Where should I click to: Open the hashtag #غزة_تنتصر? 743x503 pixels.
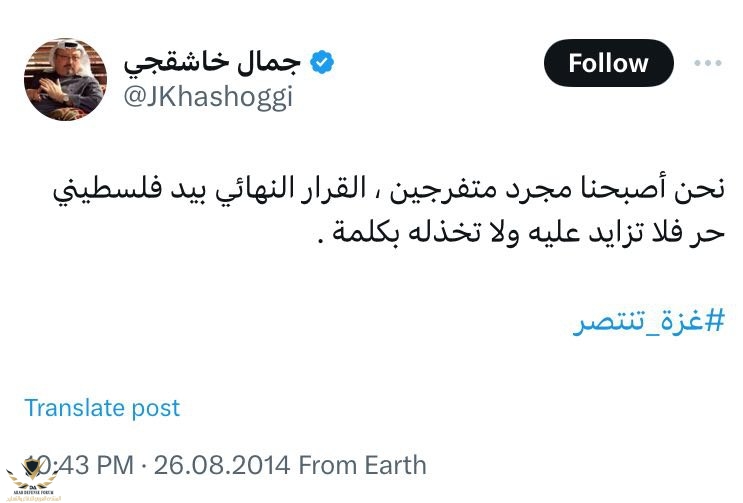[x=649, y=321]
